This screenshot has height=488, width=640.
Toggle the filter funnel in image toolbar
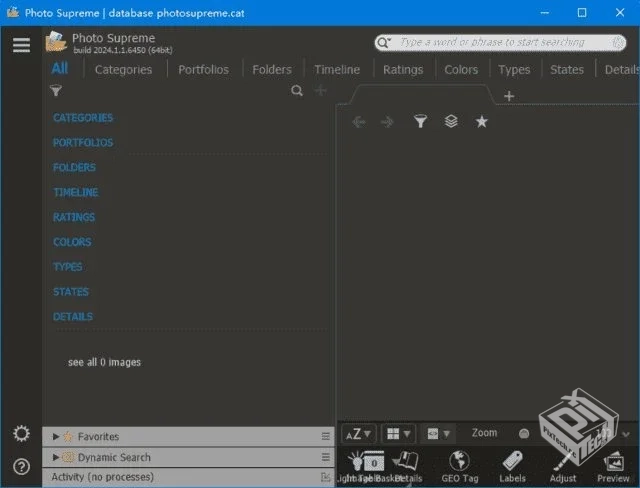click(x=421, y=121)
